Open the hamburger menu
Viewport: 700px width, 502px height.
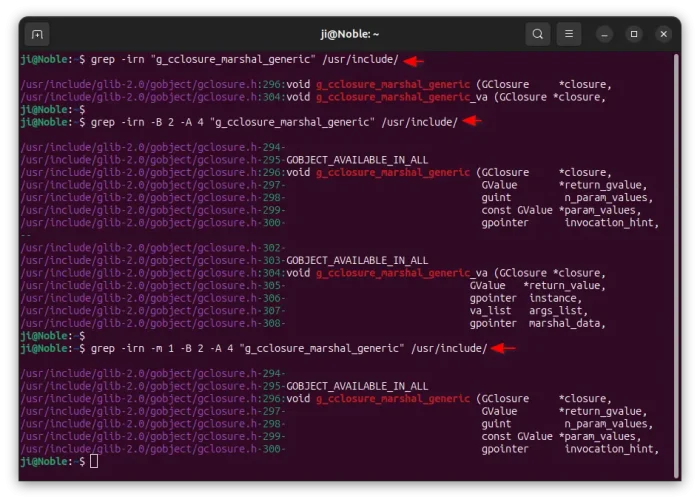point(569,34)
